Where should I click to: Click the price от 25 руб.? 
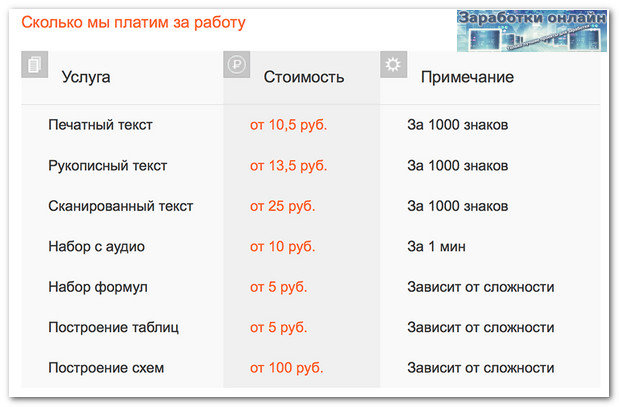pyautogui.click(x=283, y=206)
